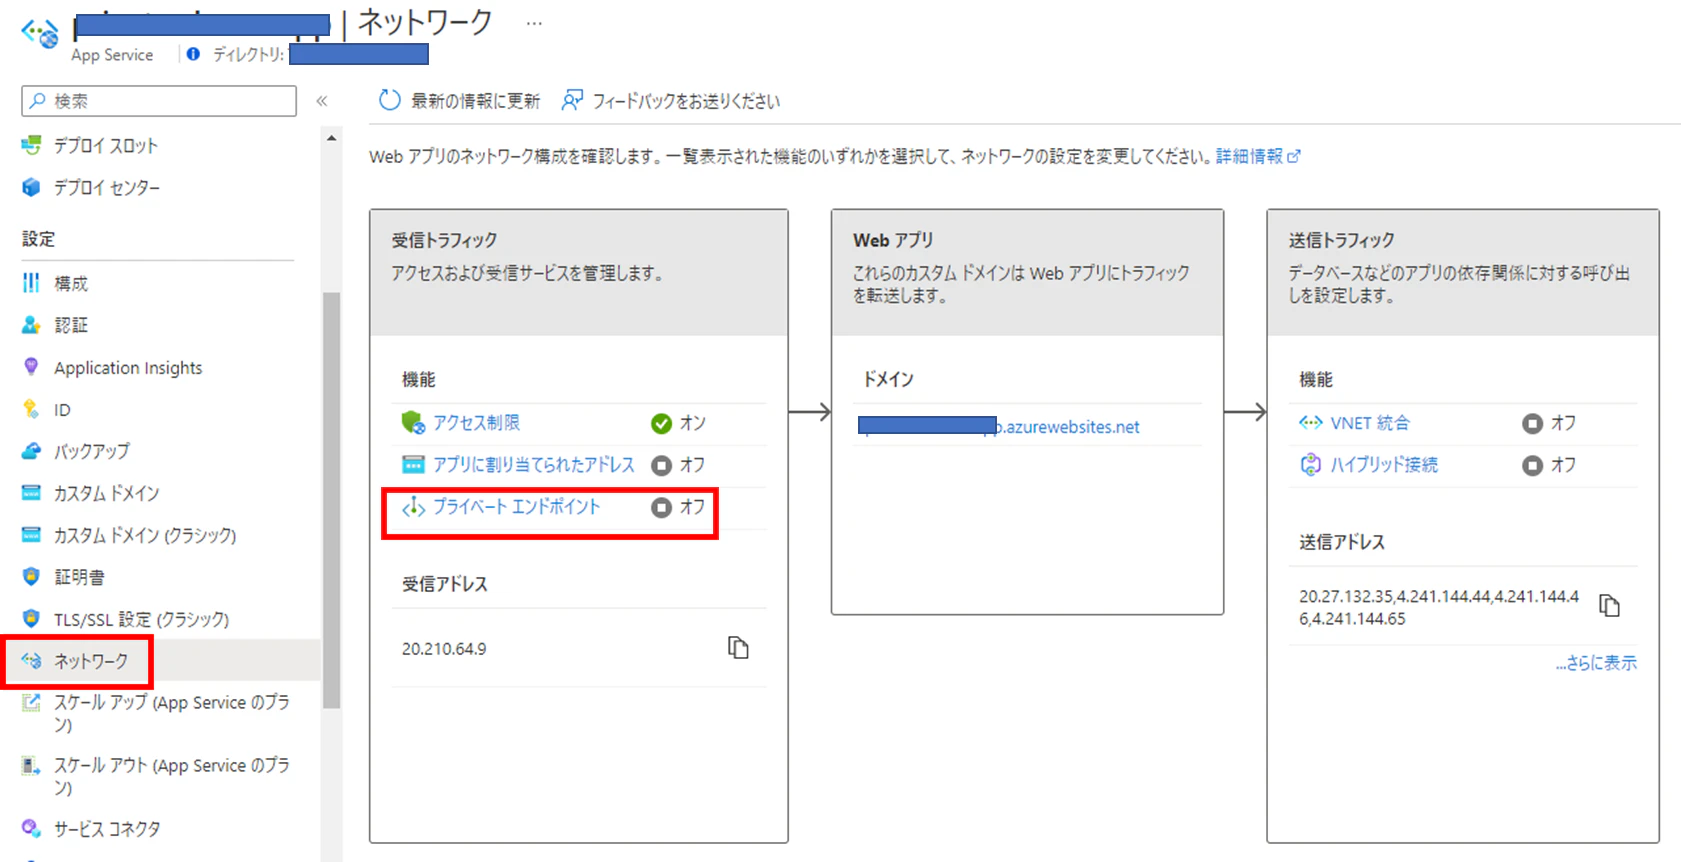Click the バックアップ cloud icon

point(32,451)
